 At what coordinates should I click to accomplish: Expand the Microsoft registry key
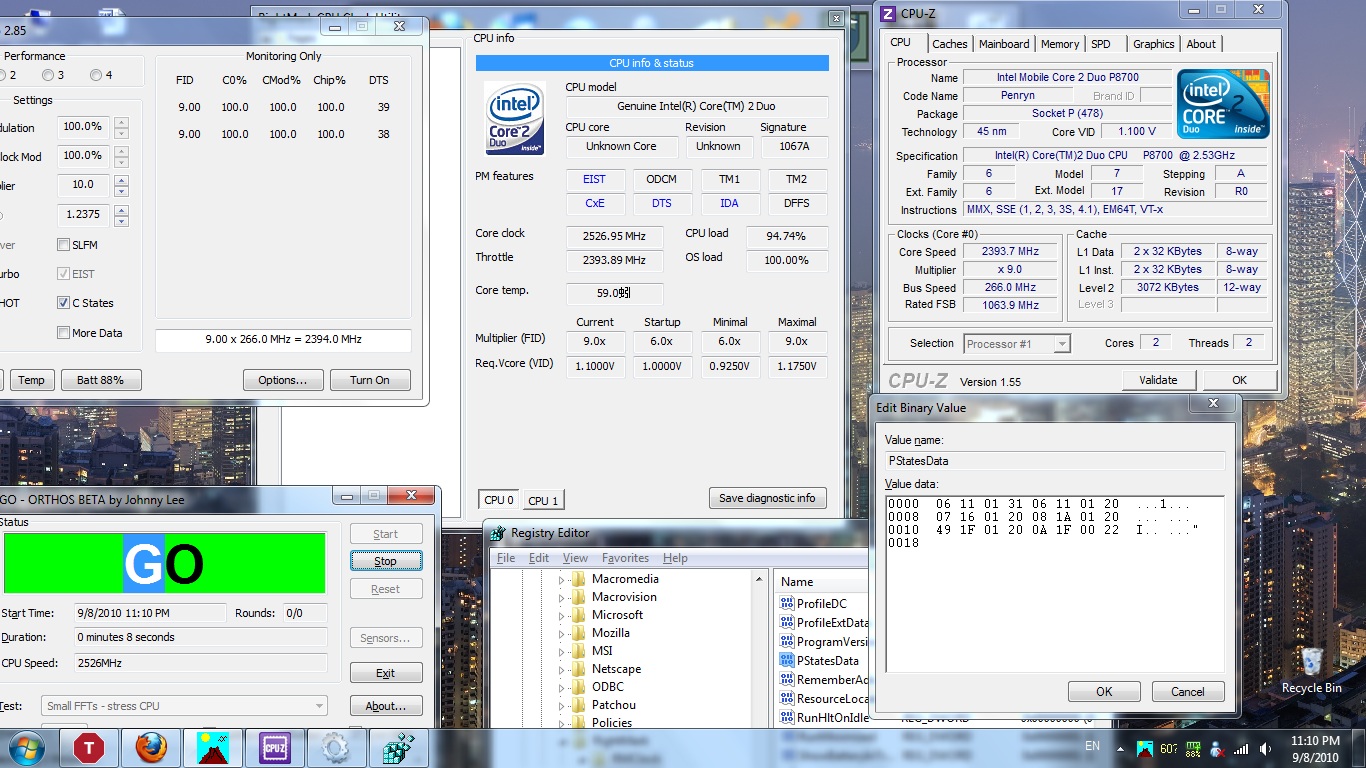[x=562, y=616]
